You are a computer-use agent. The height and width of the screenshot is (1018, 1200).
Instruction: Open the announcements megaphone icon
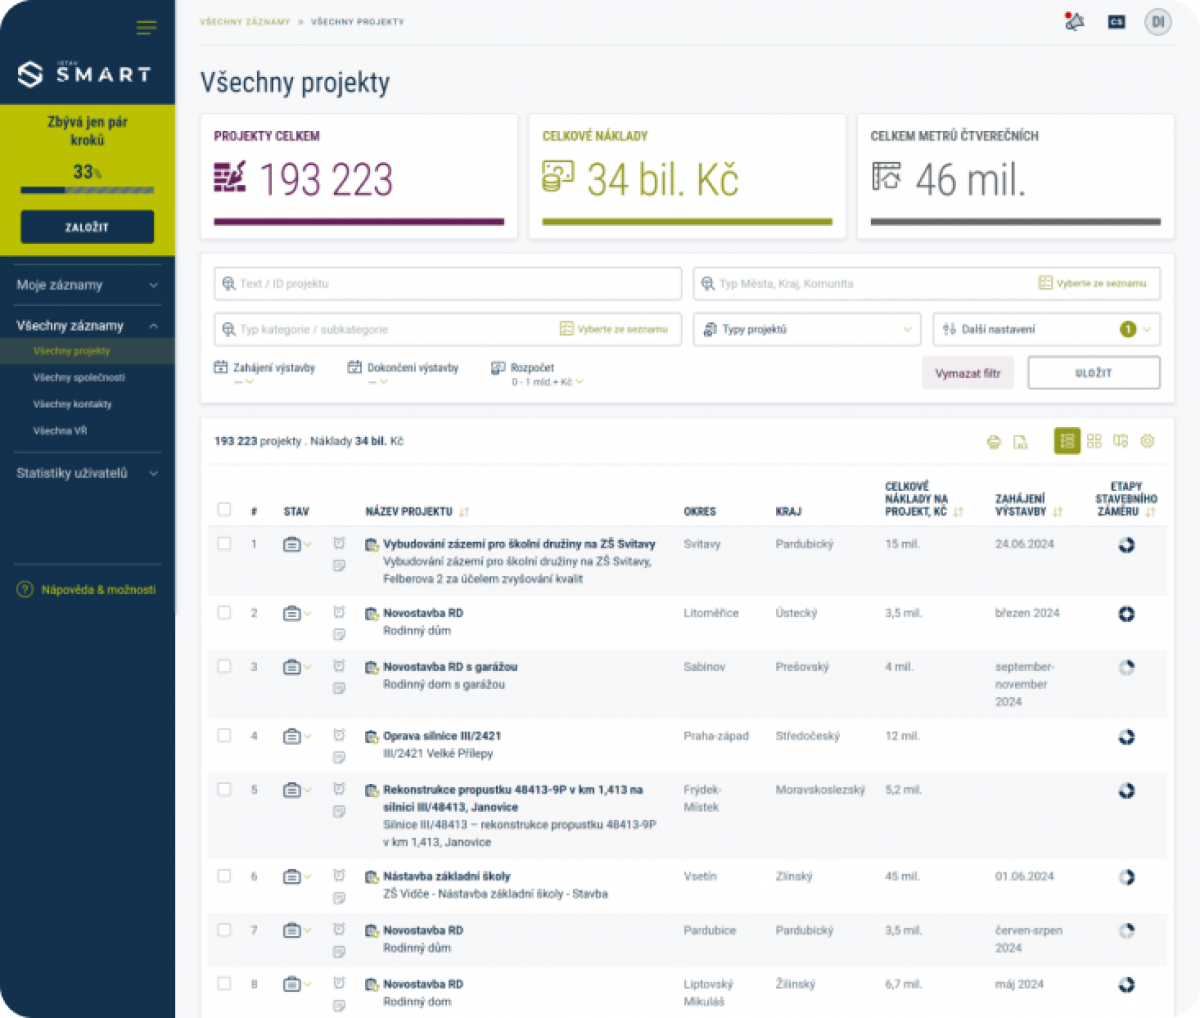click(x=1075, y=21)
